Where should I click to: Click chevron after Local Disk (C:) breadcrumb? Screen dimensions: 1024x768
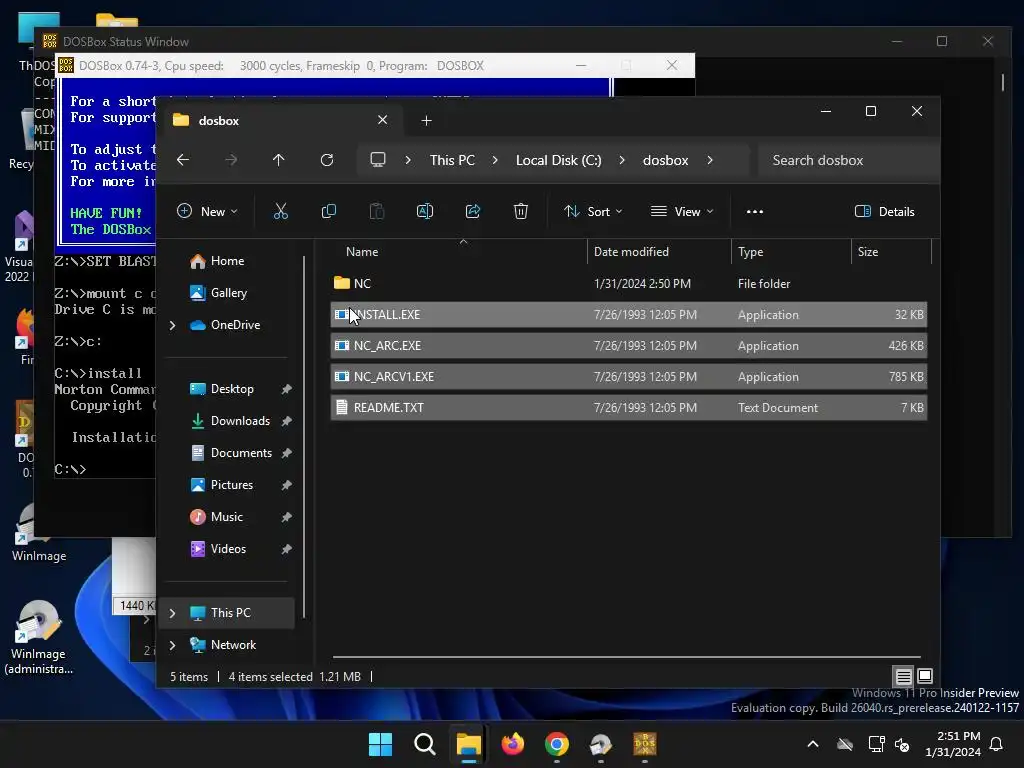(622, 160)
